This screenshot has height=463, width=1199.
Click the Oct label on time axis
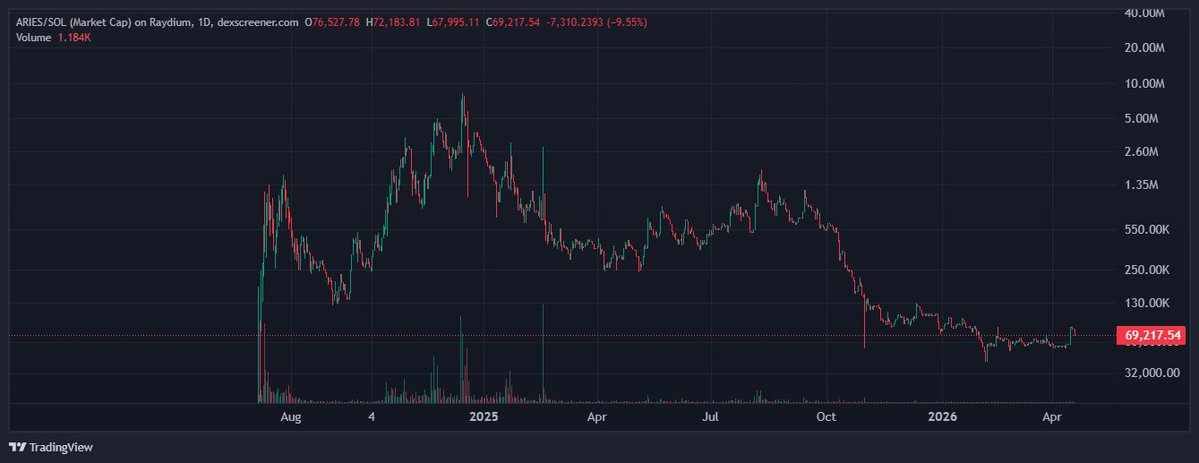pyautogui.click(x=827, y=417)
